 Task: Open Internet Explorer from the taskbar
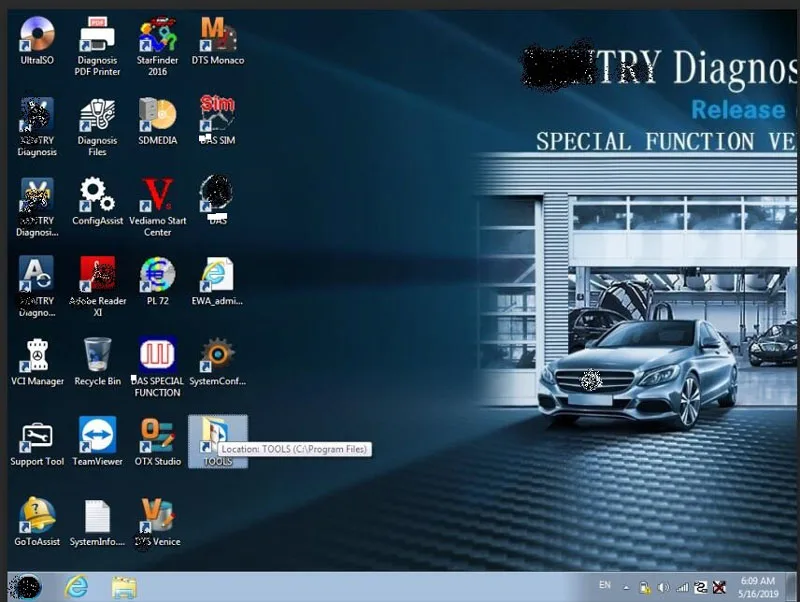pyautogui.click(x=77, y=587)
